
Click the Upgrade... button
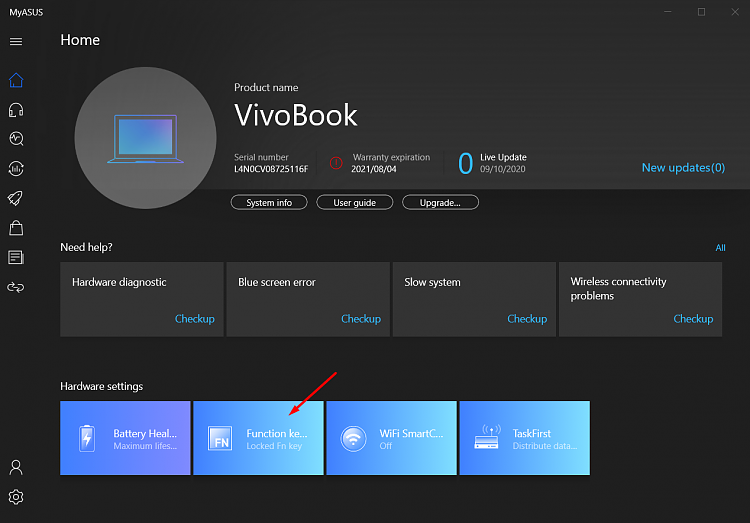tap(440, 202)
